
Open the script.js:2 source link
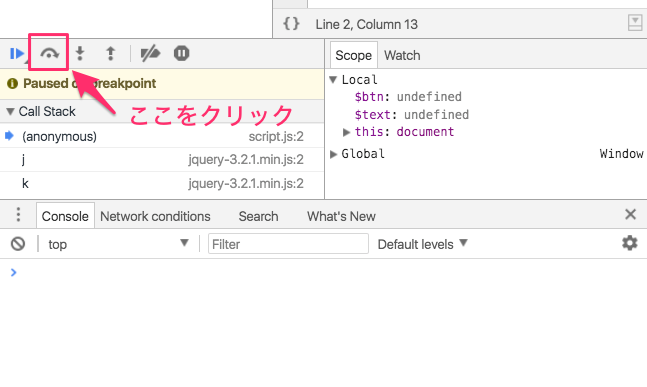coord(276,137)
